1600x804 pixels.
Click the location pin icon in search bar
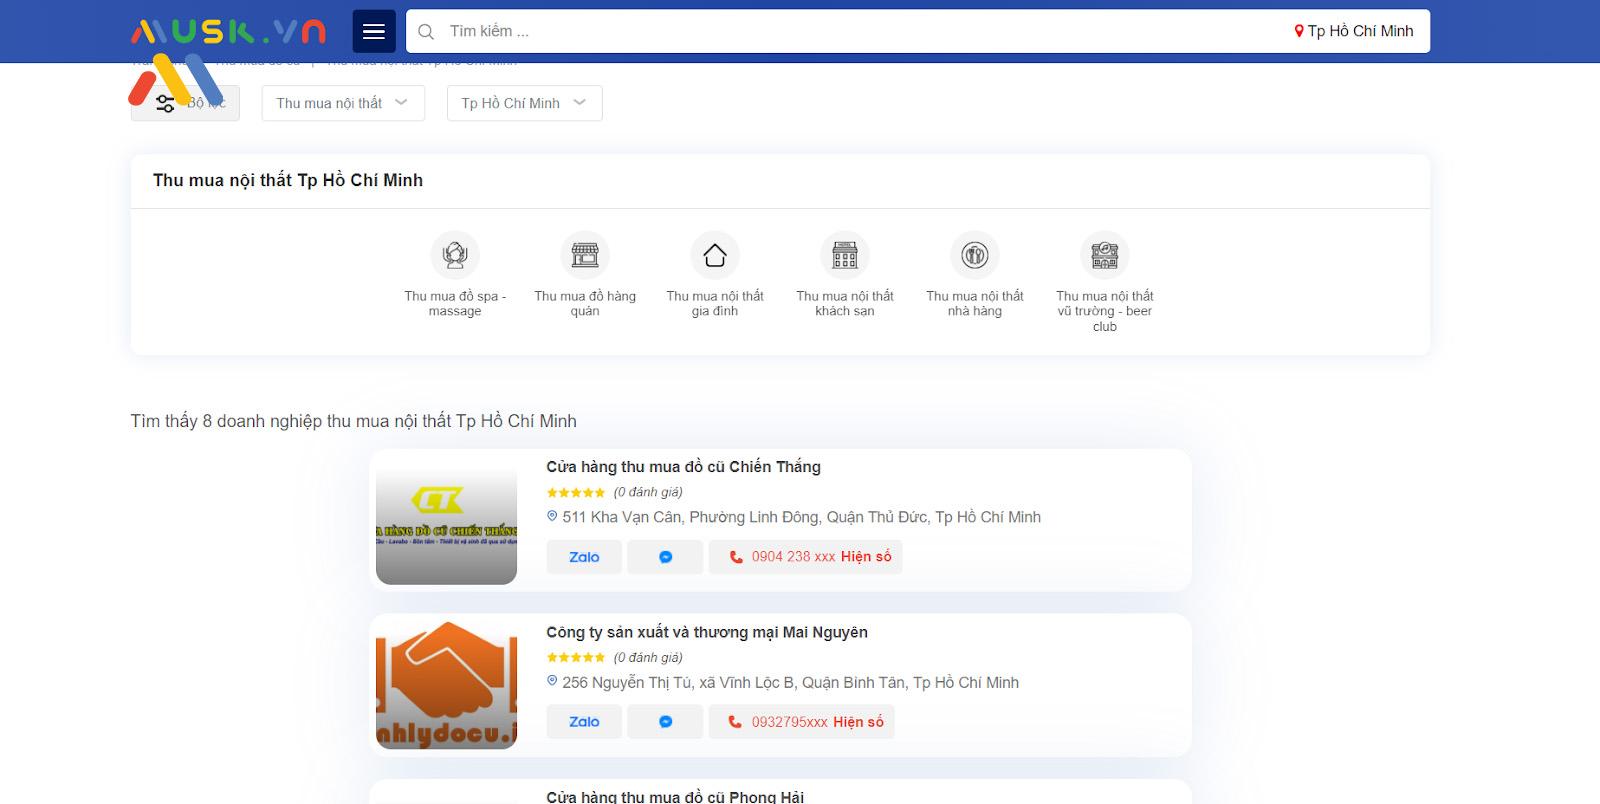tap(1299, 32)
